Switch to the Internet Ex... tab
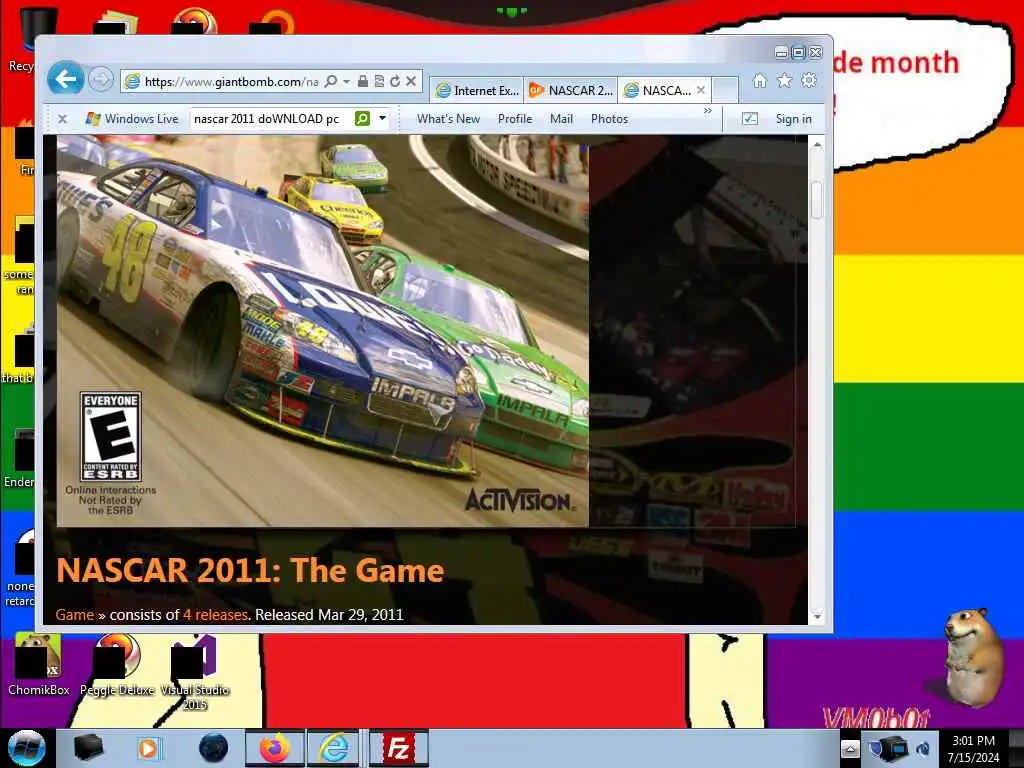The height and width of the screenshot is (768, 1024). coord(477,90)
